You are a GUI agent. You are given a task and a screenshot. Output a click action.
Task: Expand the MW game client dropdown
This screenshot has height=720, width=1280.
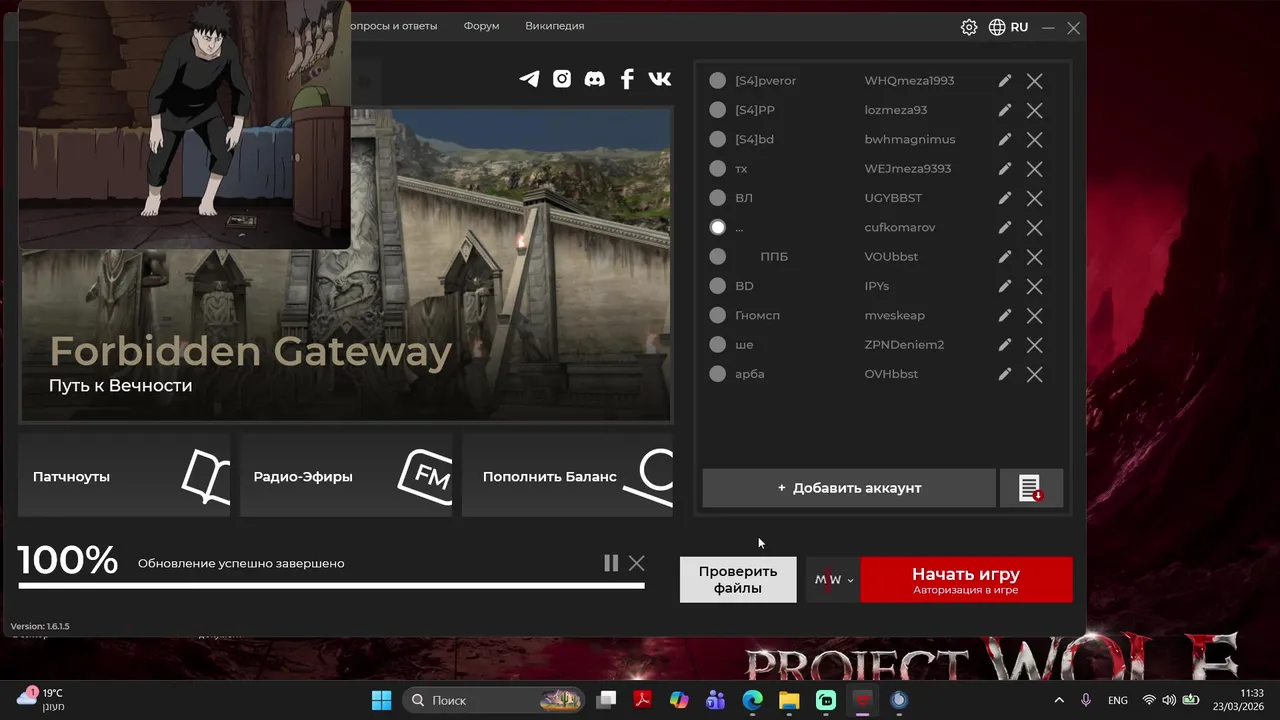pyautogui.click(x=834, y=580)
